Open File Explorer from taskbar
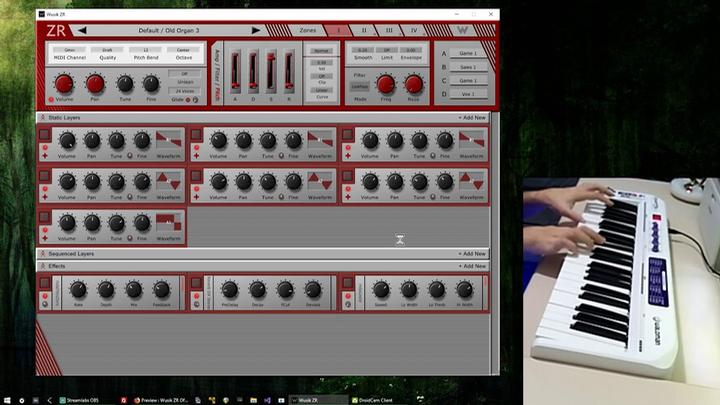720x405 pixels. pyautogui.click(x=253, y=400)
